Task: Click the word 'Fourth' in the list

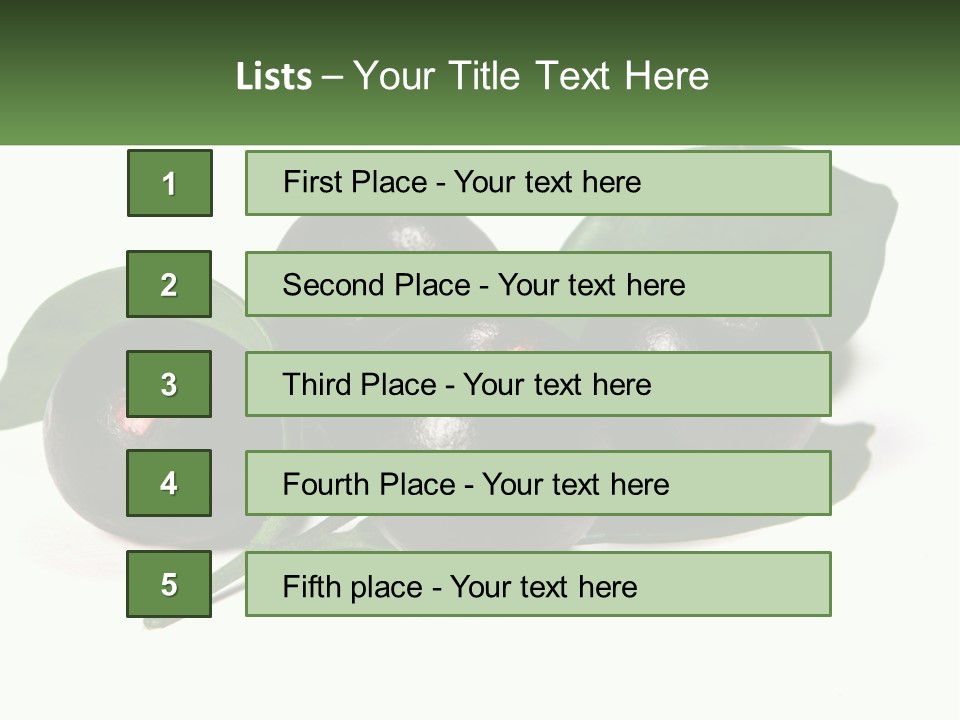Action: point(326,485)
